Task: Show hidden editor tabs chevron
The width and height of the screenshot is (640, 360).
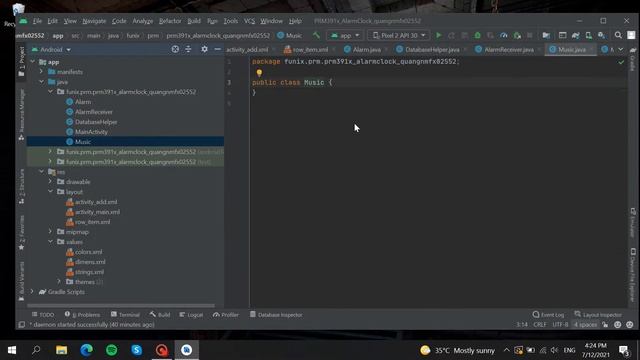Action: click(621, 49)
